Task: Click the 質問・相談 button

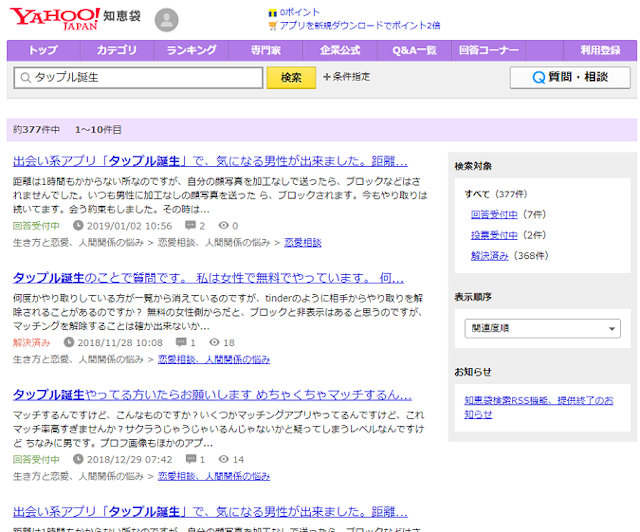Action: tap(570, 77)
